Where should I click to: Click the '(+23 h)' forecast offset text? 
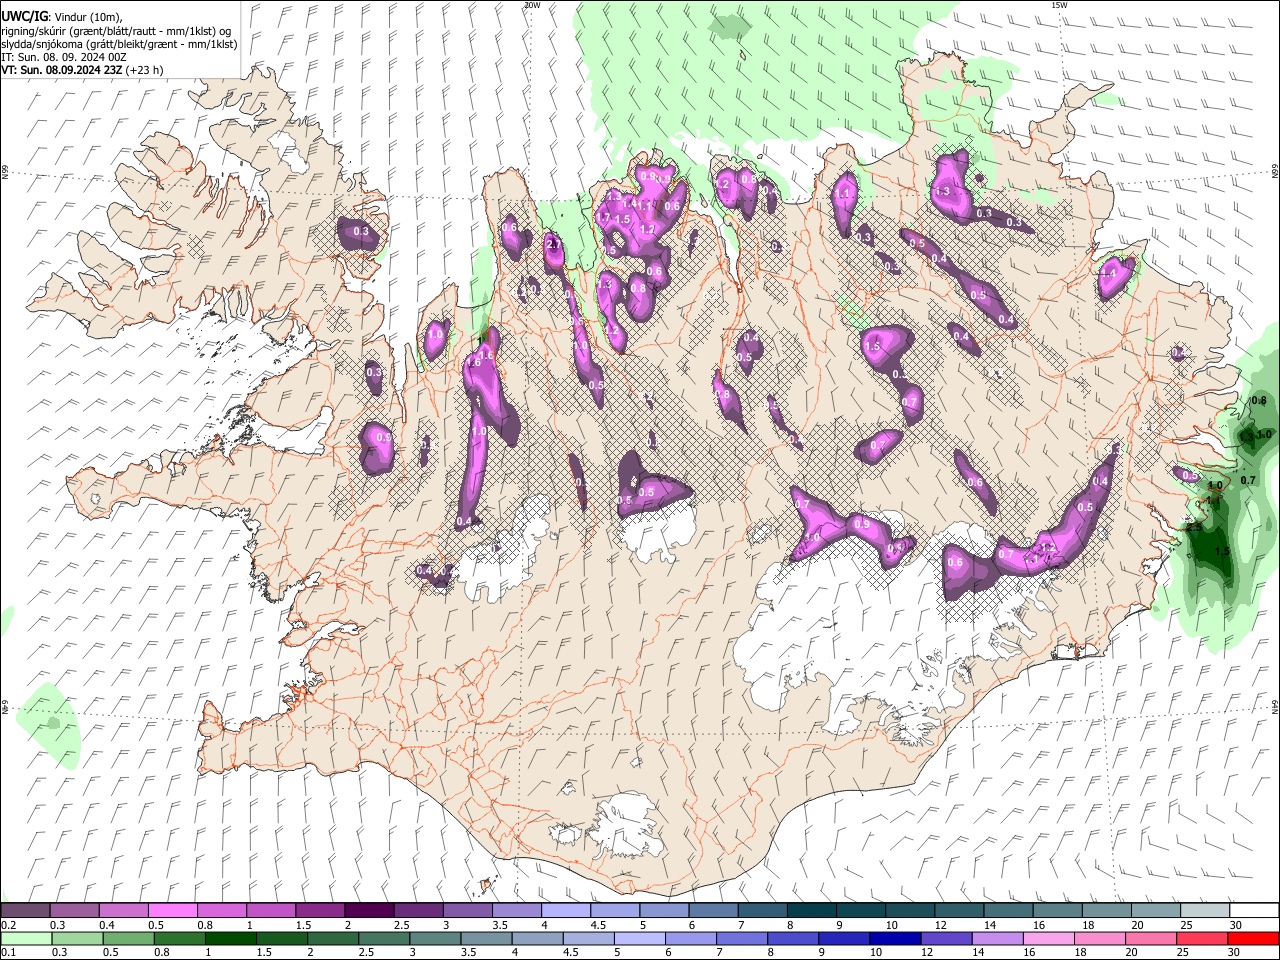[x=145, y=70]
